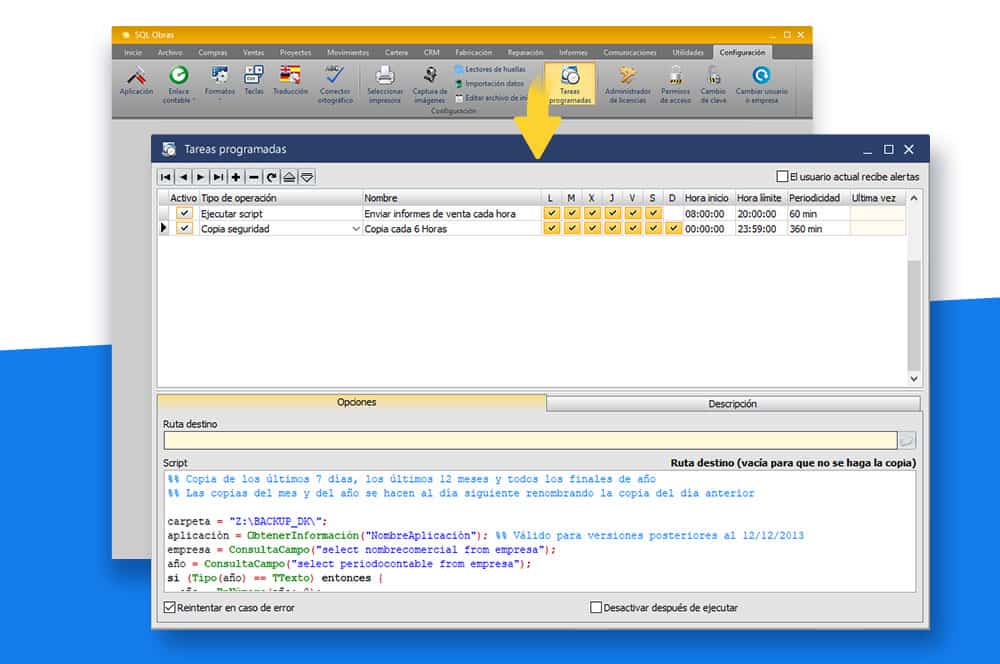The width and height of the screenshot is (1000, 664).
Task: Launch the Corrector ortográfico tool
Action: click(335, 77)
